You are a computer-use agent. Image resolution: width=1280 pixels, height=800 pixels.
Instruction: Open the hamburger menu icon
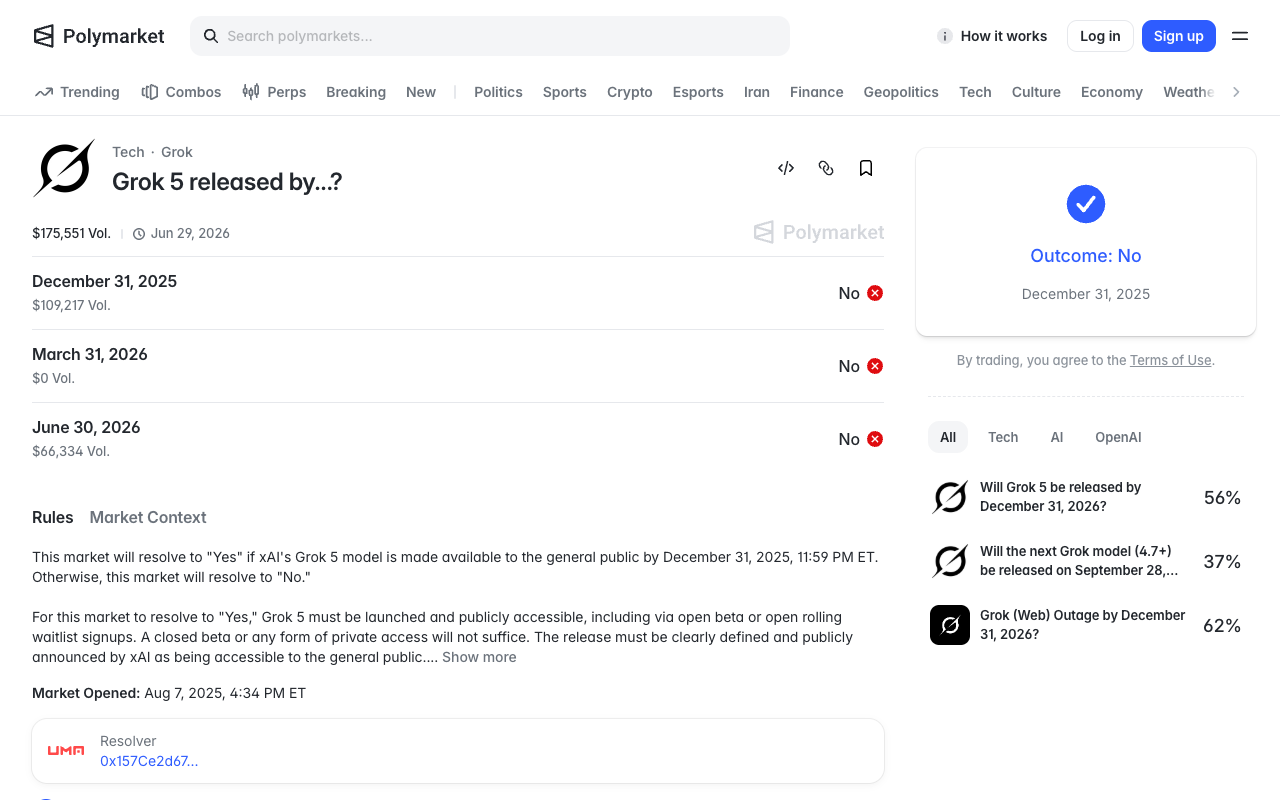1240,36
